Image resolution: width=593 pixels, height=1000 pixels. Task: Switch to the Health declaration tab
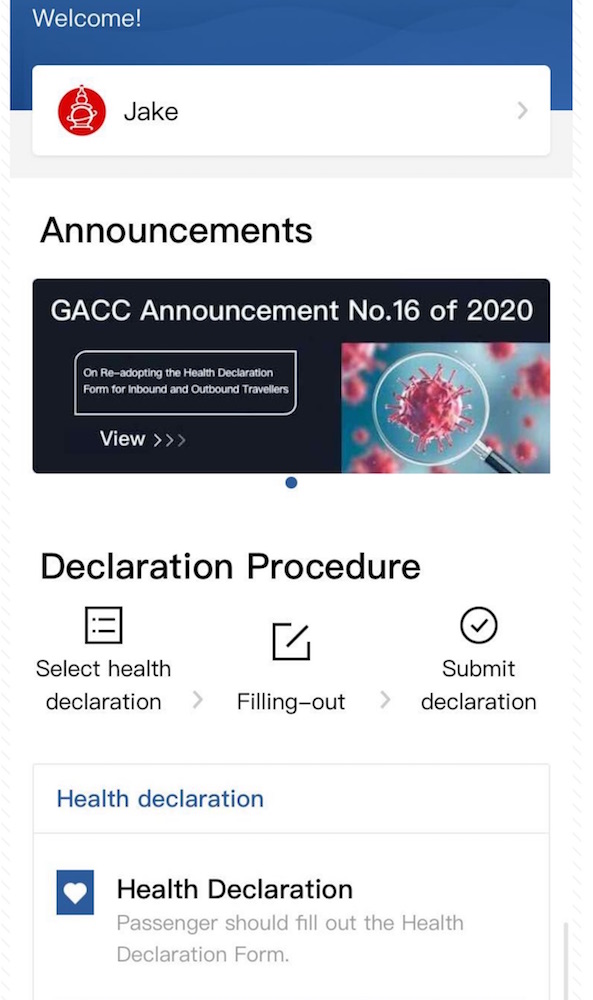[160, 798]
